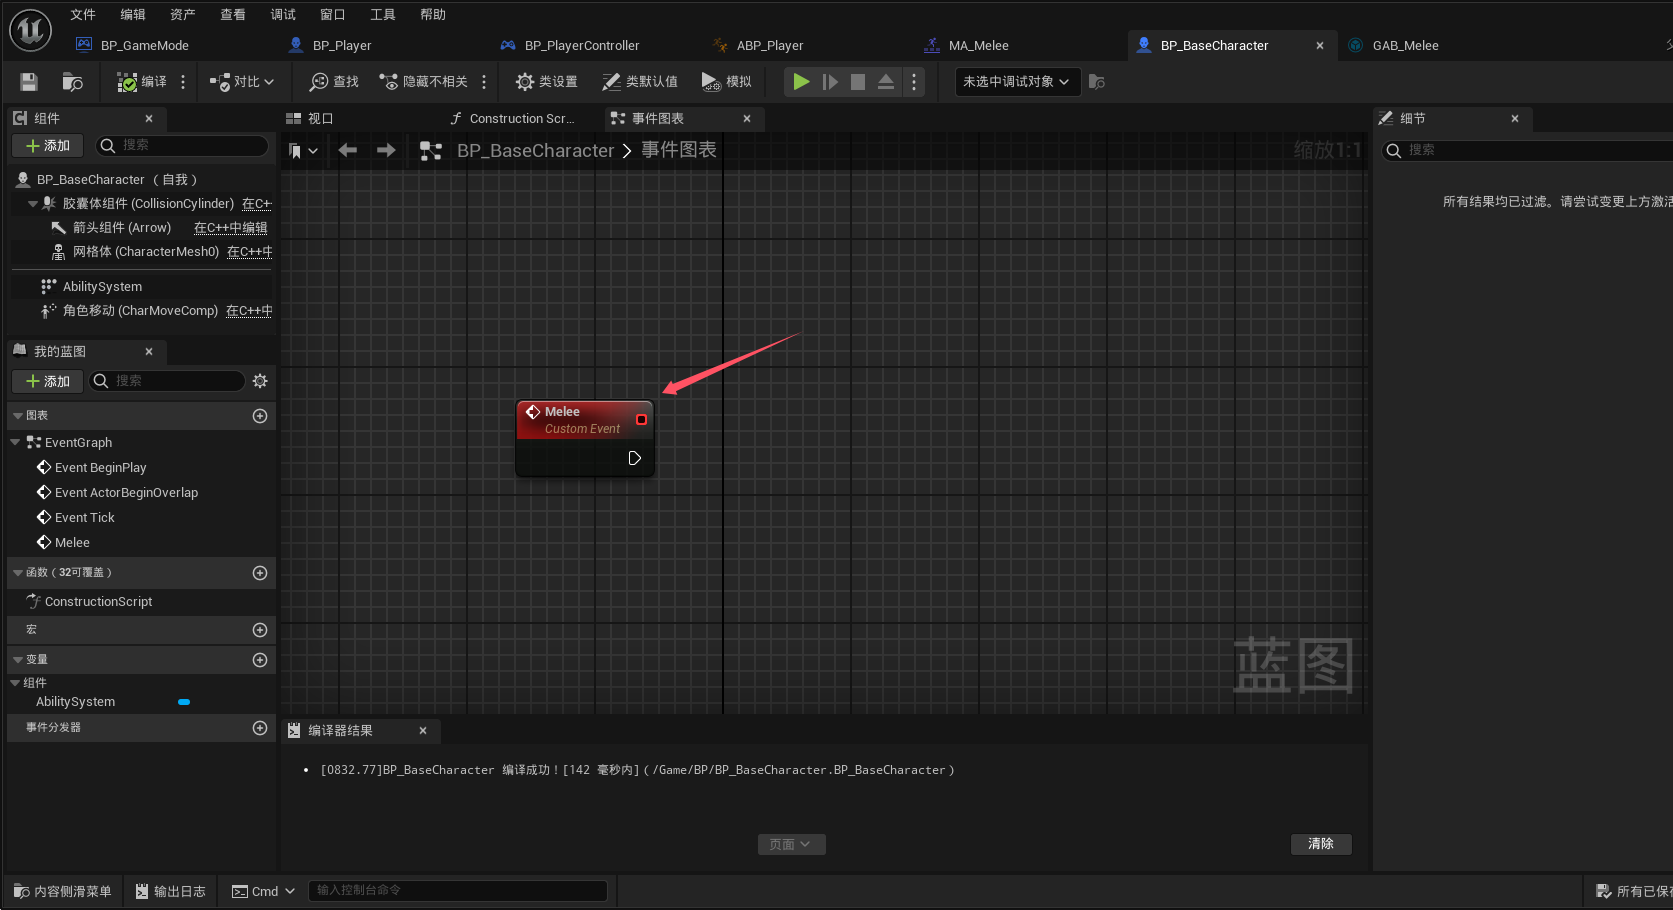
Task: Click the step-forward frame skip button
Action: [830, 82]
